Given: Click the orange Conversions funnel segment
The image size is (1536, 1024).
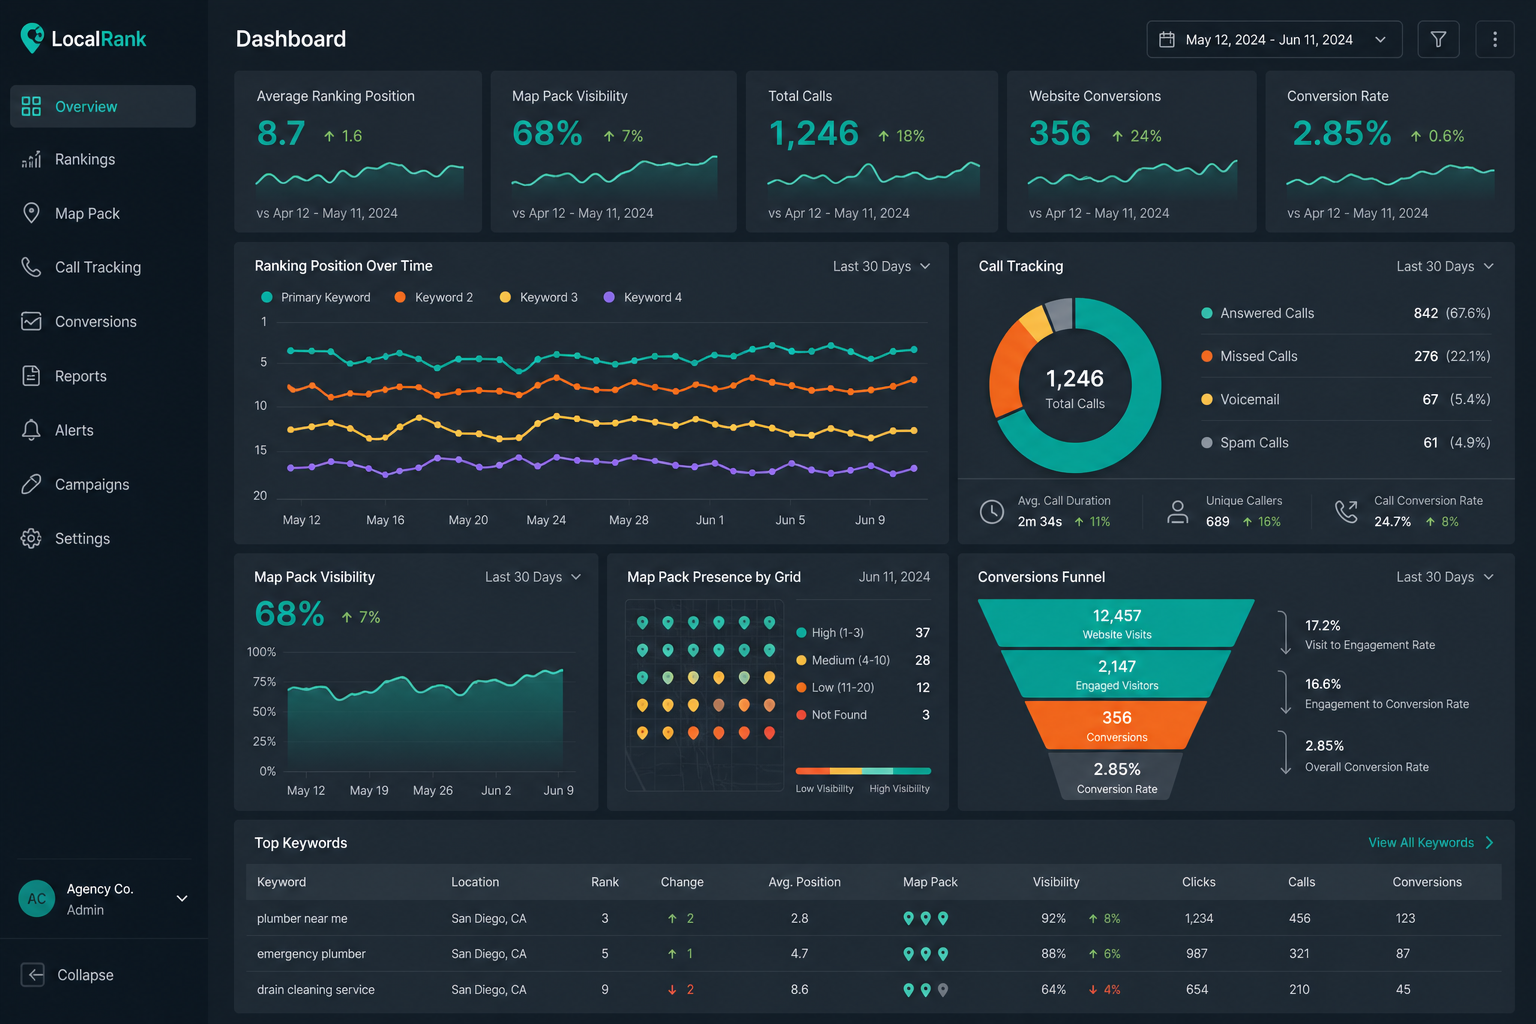Looking at the screenshot, I should (1116, 726).
